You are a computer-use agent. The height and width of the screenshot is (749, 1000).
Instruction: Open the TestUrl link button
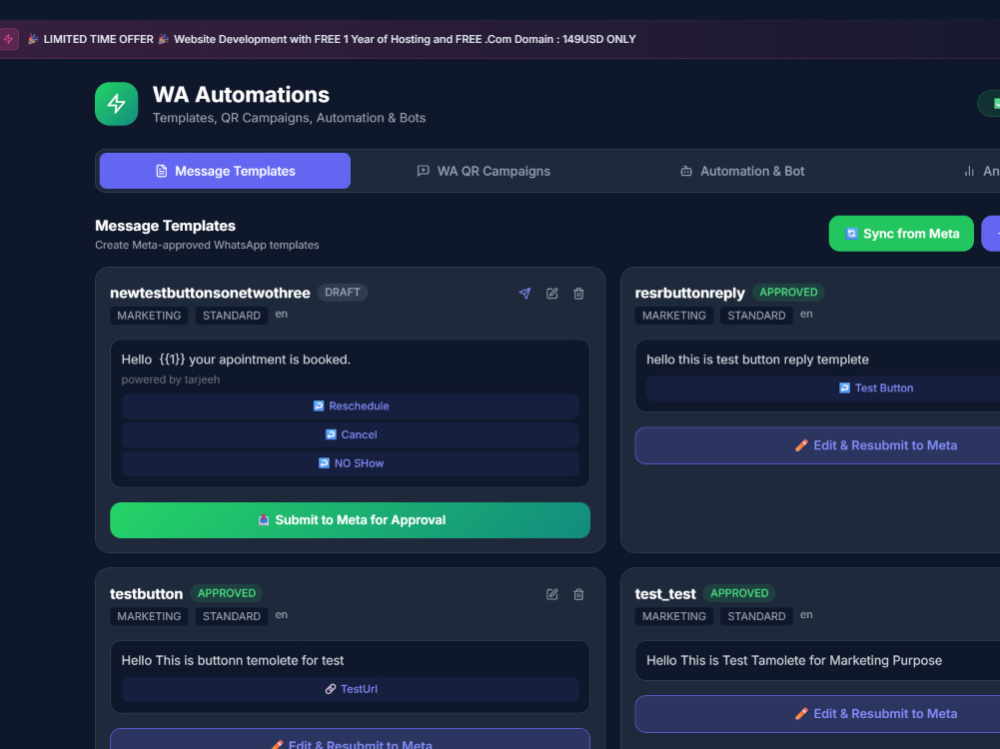click(350, 689)
